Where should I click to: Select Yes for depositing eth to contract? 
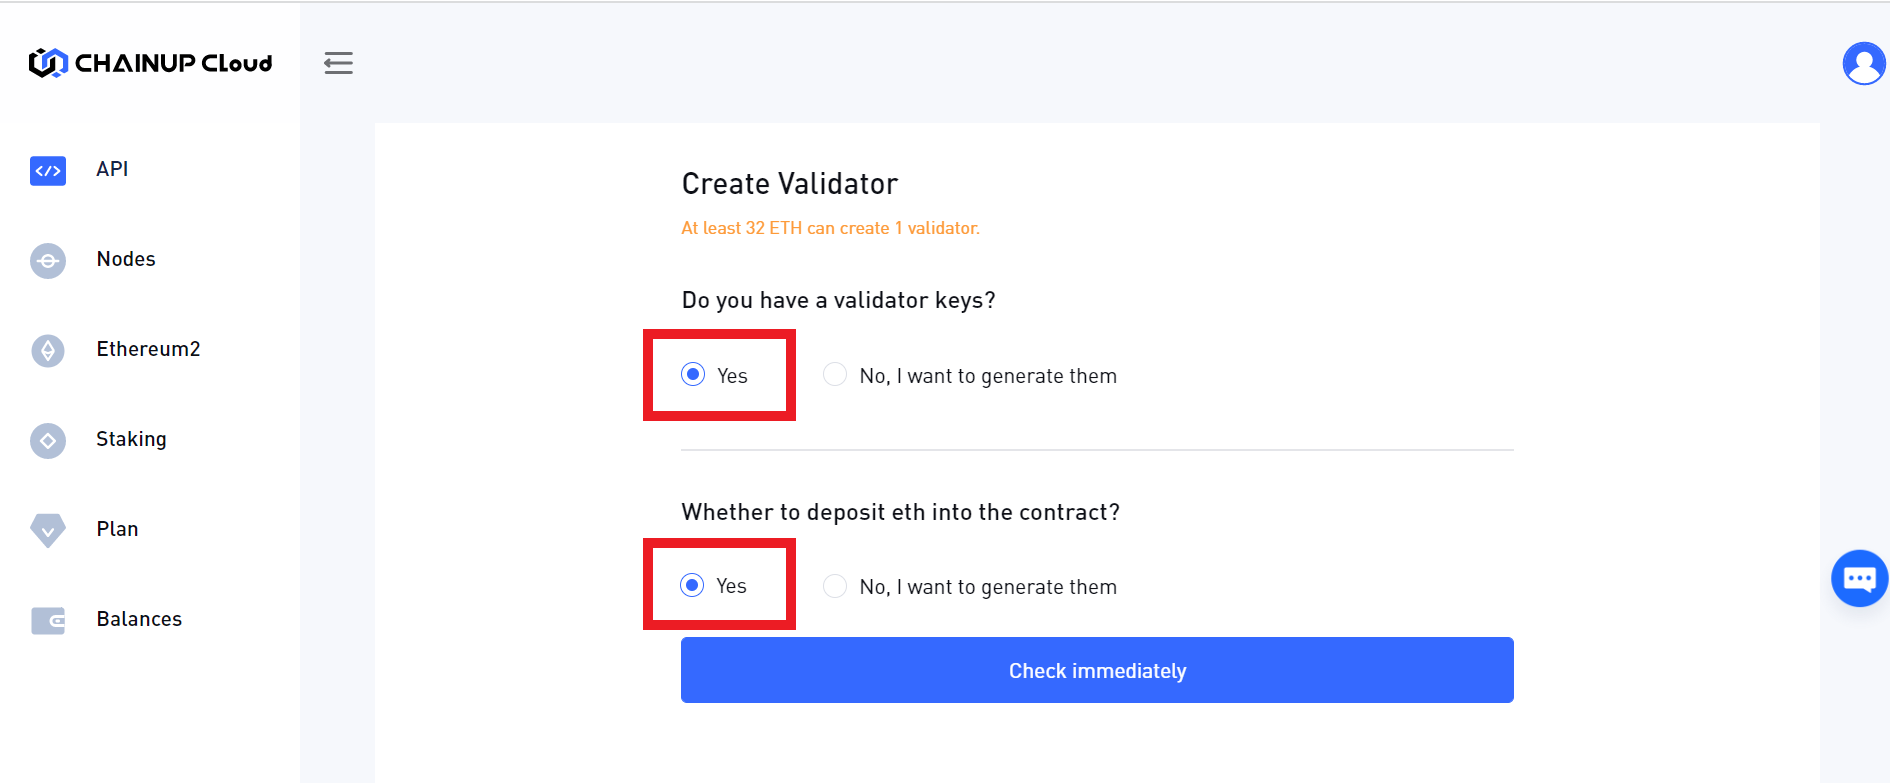coord(692,585)
